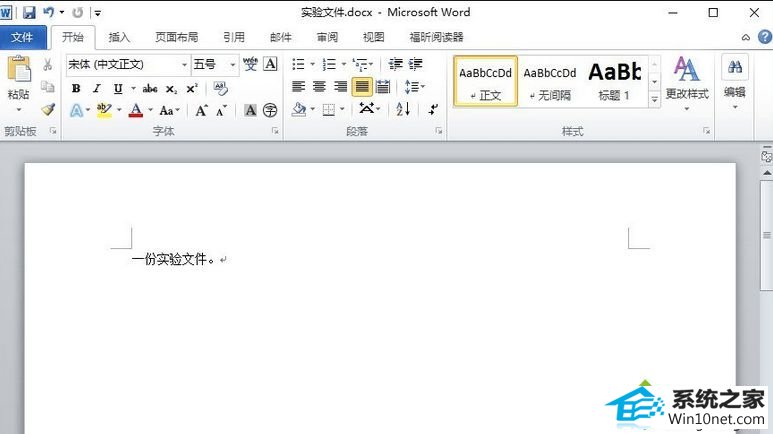Toggle the highlighted Justify alignment button

coord(362,87)
